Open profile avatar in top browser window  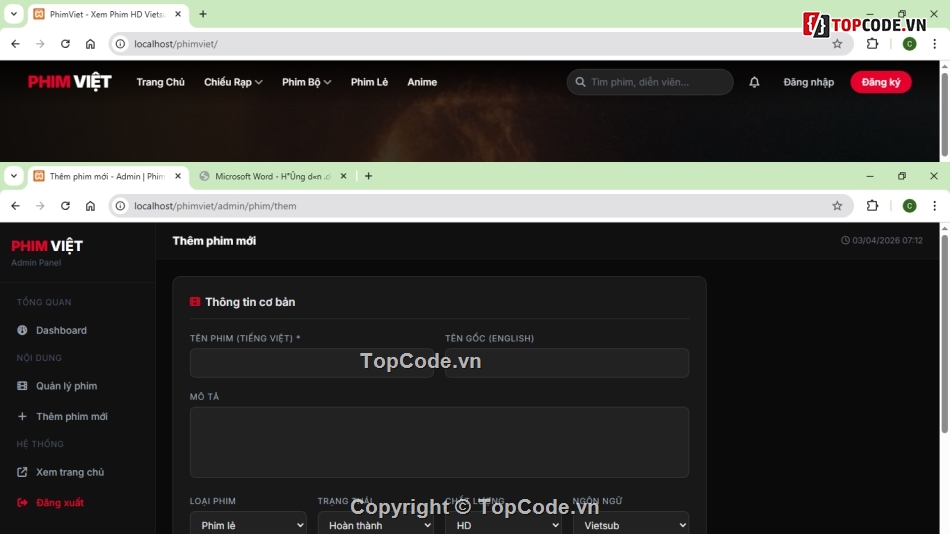[x=909, y=44]
